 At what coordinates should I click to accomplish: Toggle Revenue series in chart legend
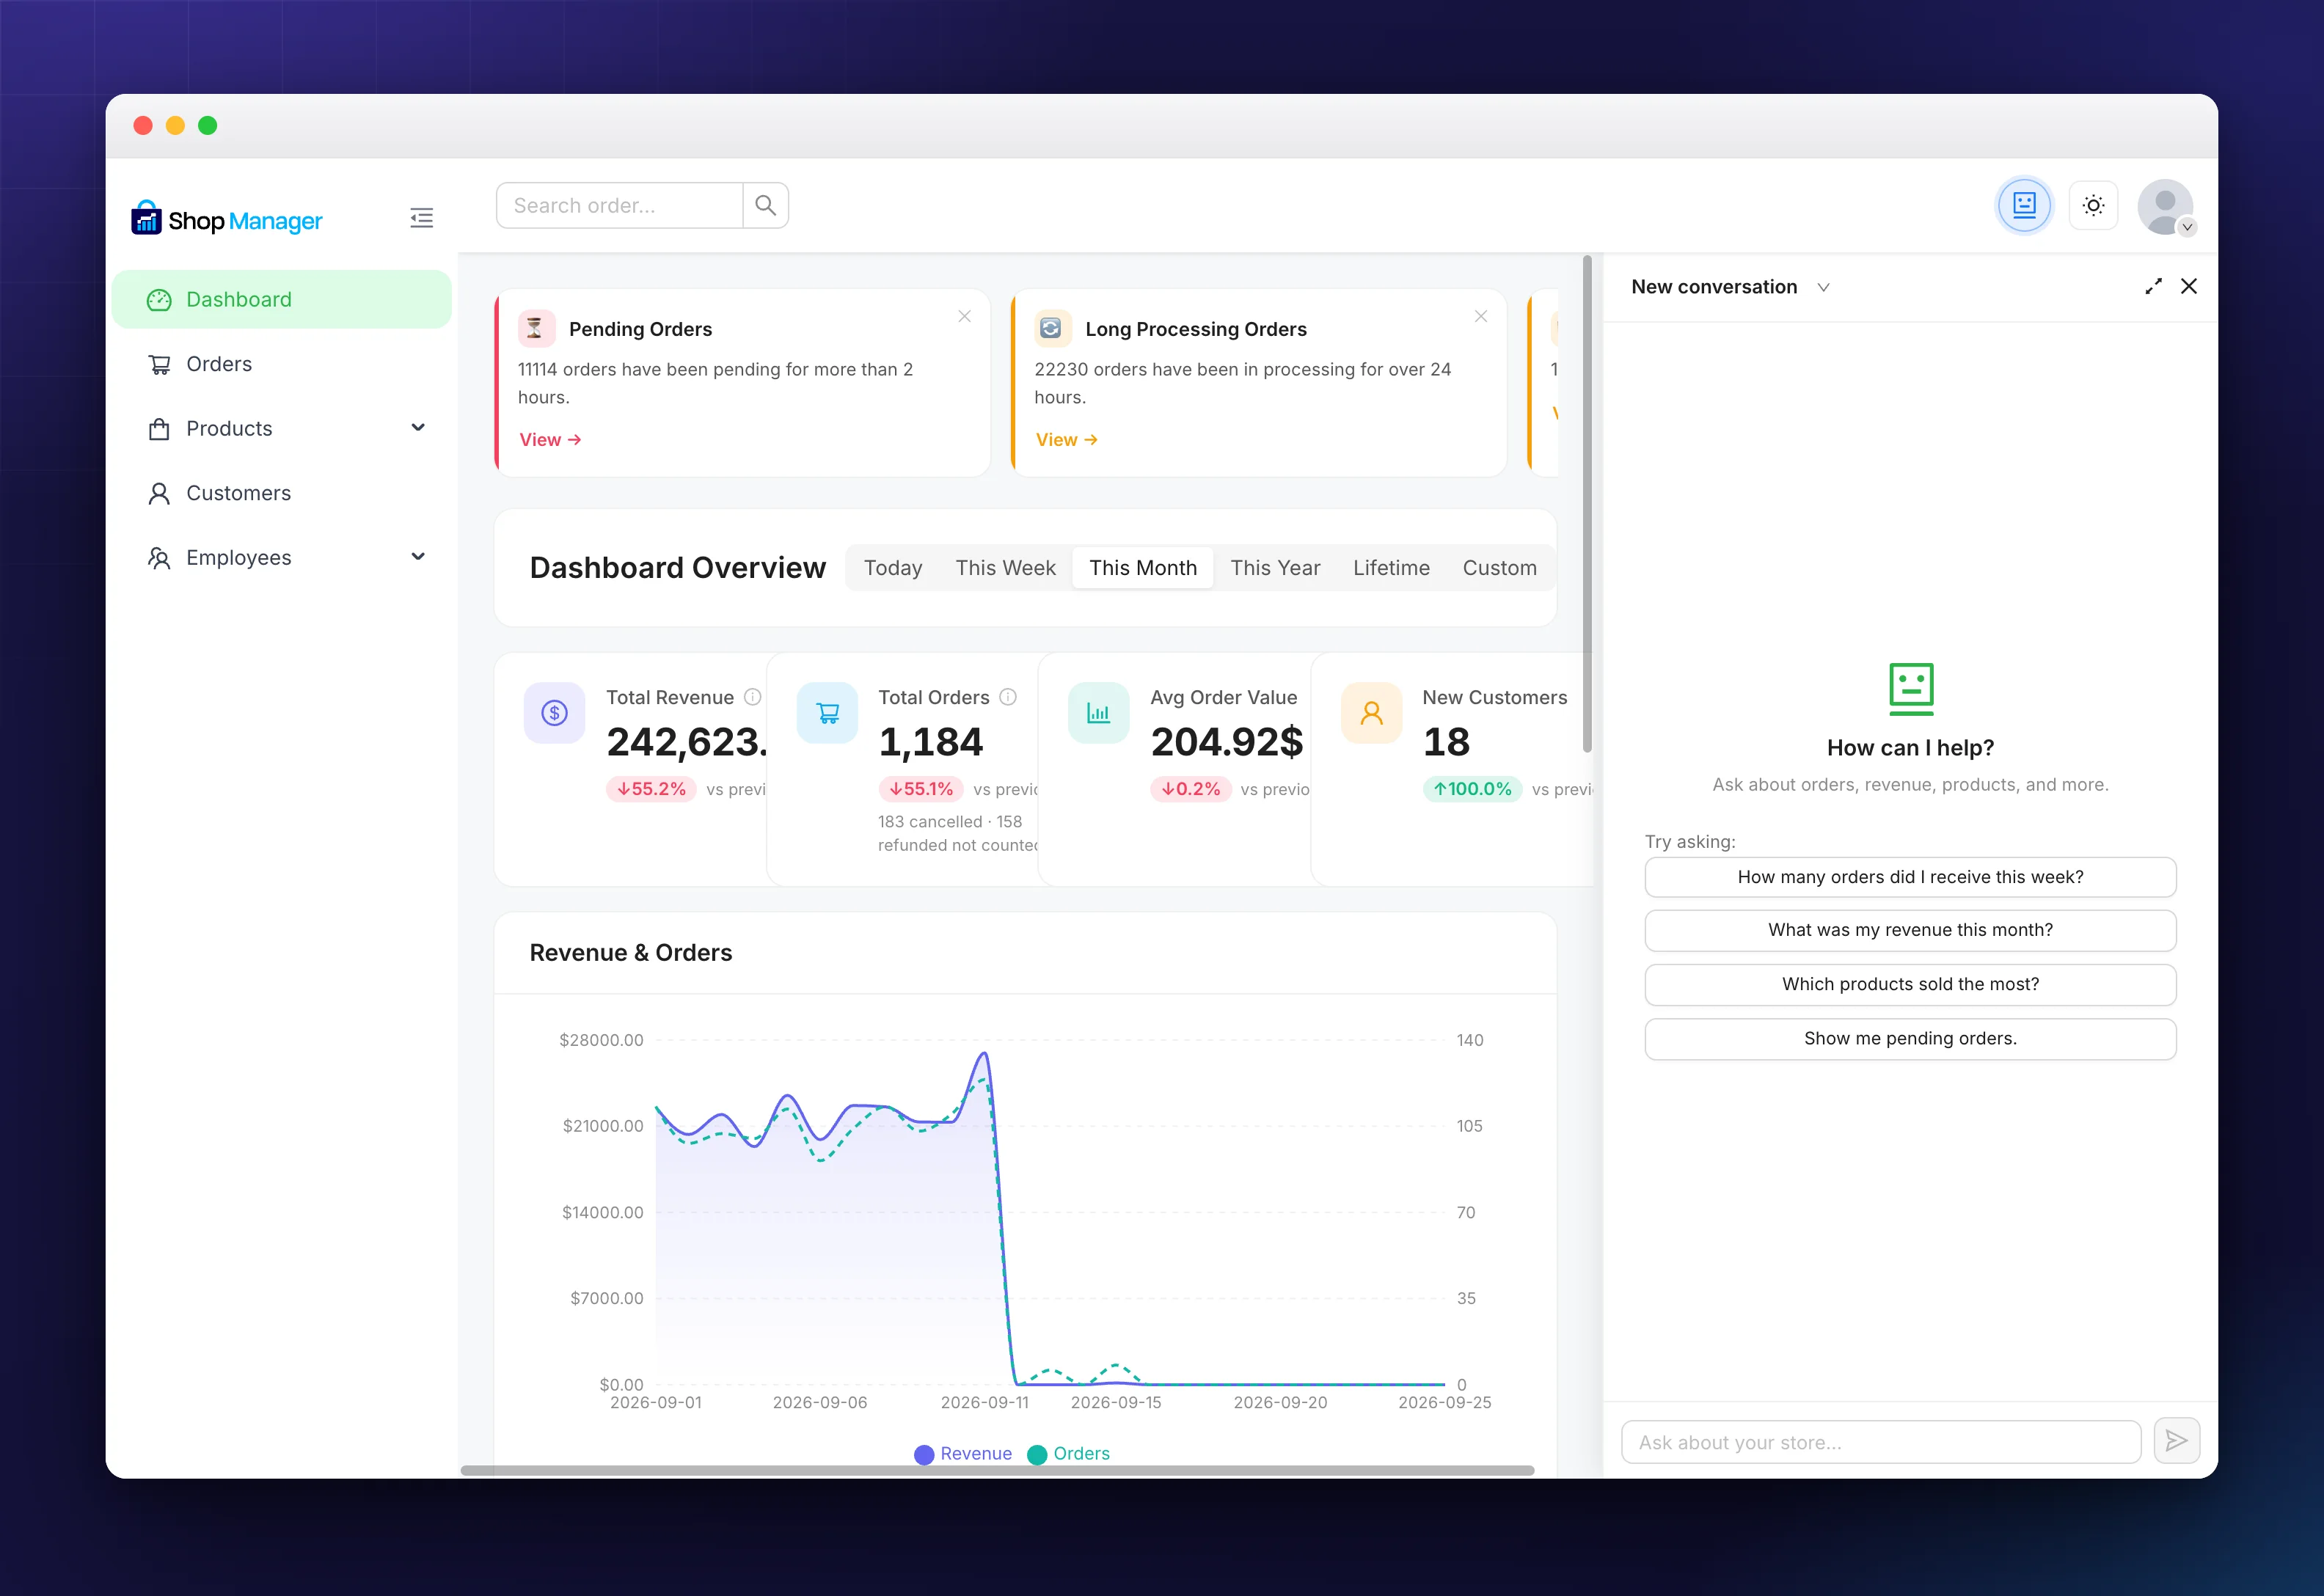coord(963,1454)
